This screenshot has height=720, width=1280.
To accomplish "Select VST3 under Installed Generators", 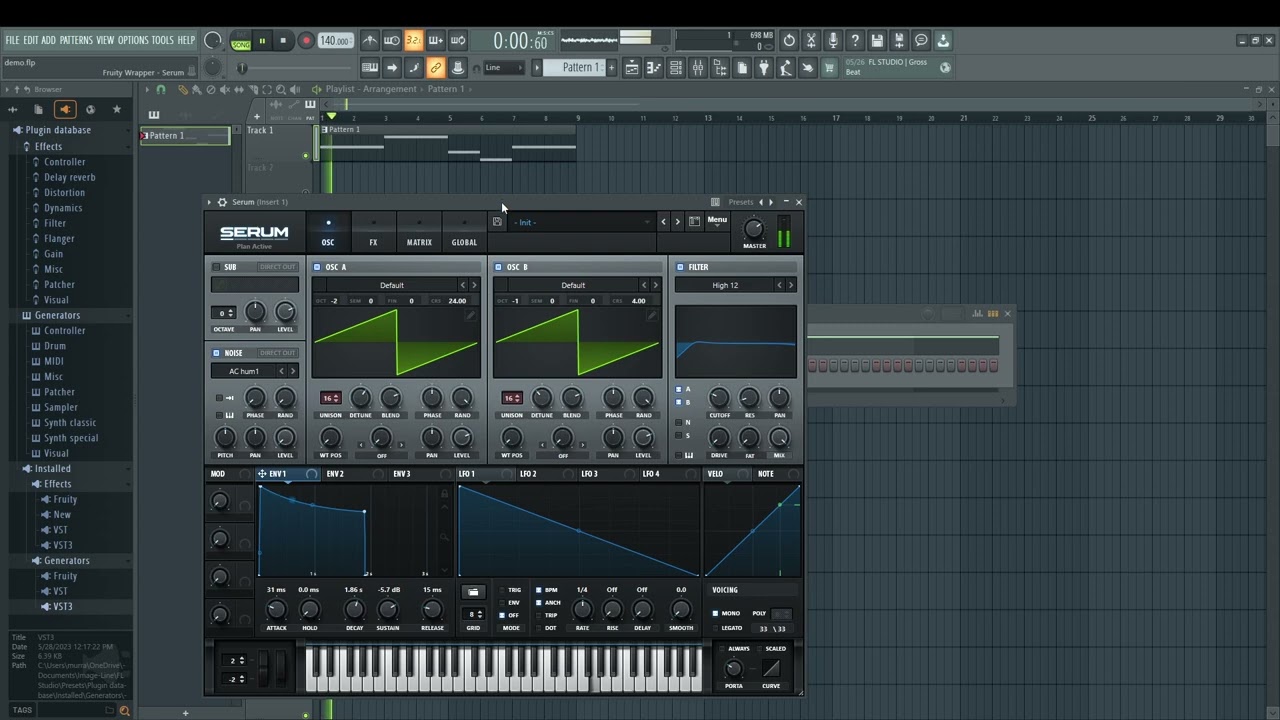I will point(62,607).
